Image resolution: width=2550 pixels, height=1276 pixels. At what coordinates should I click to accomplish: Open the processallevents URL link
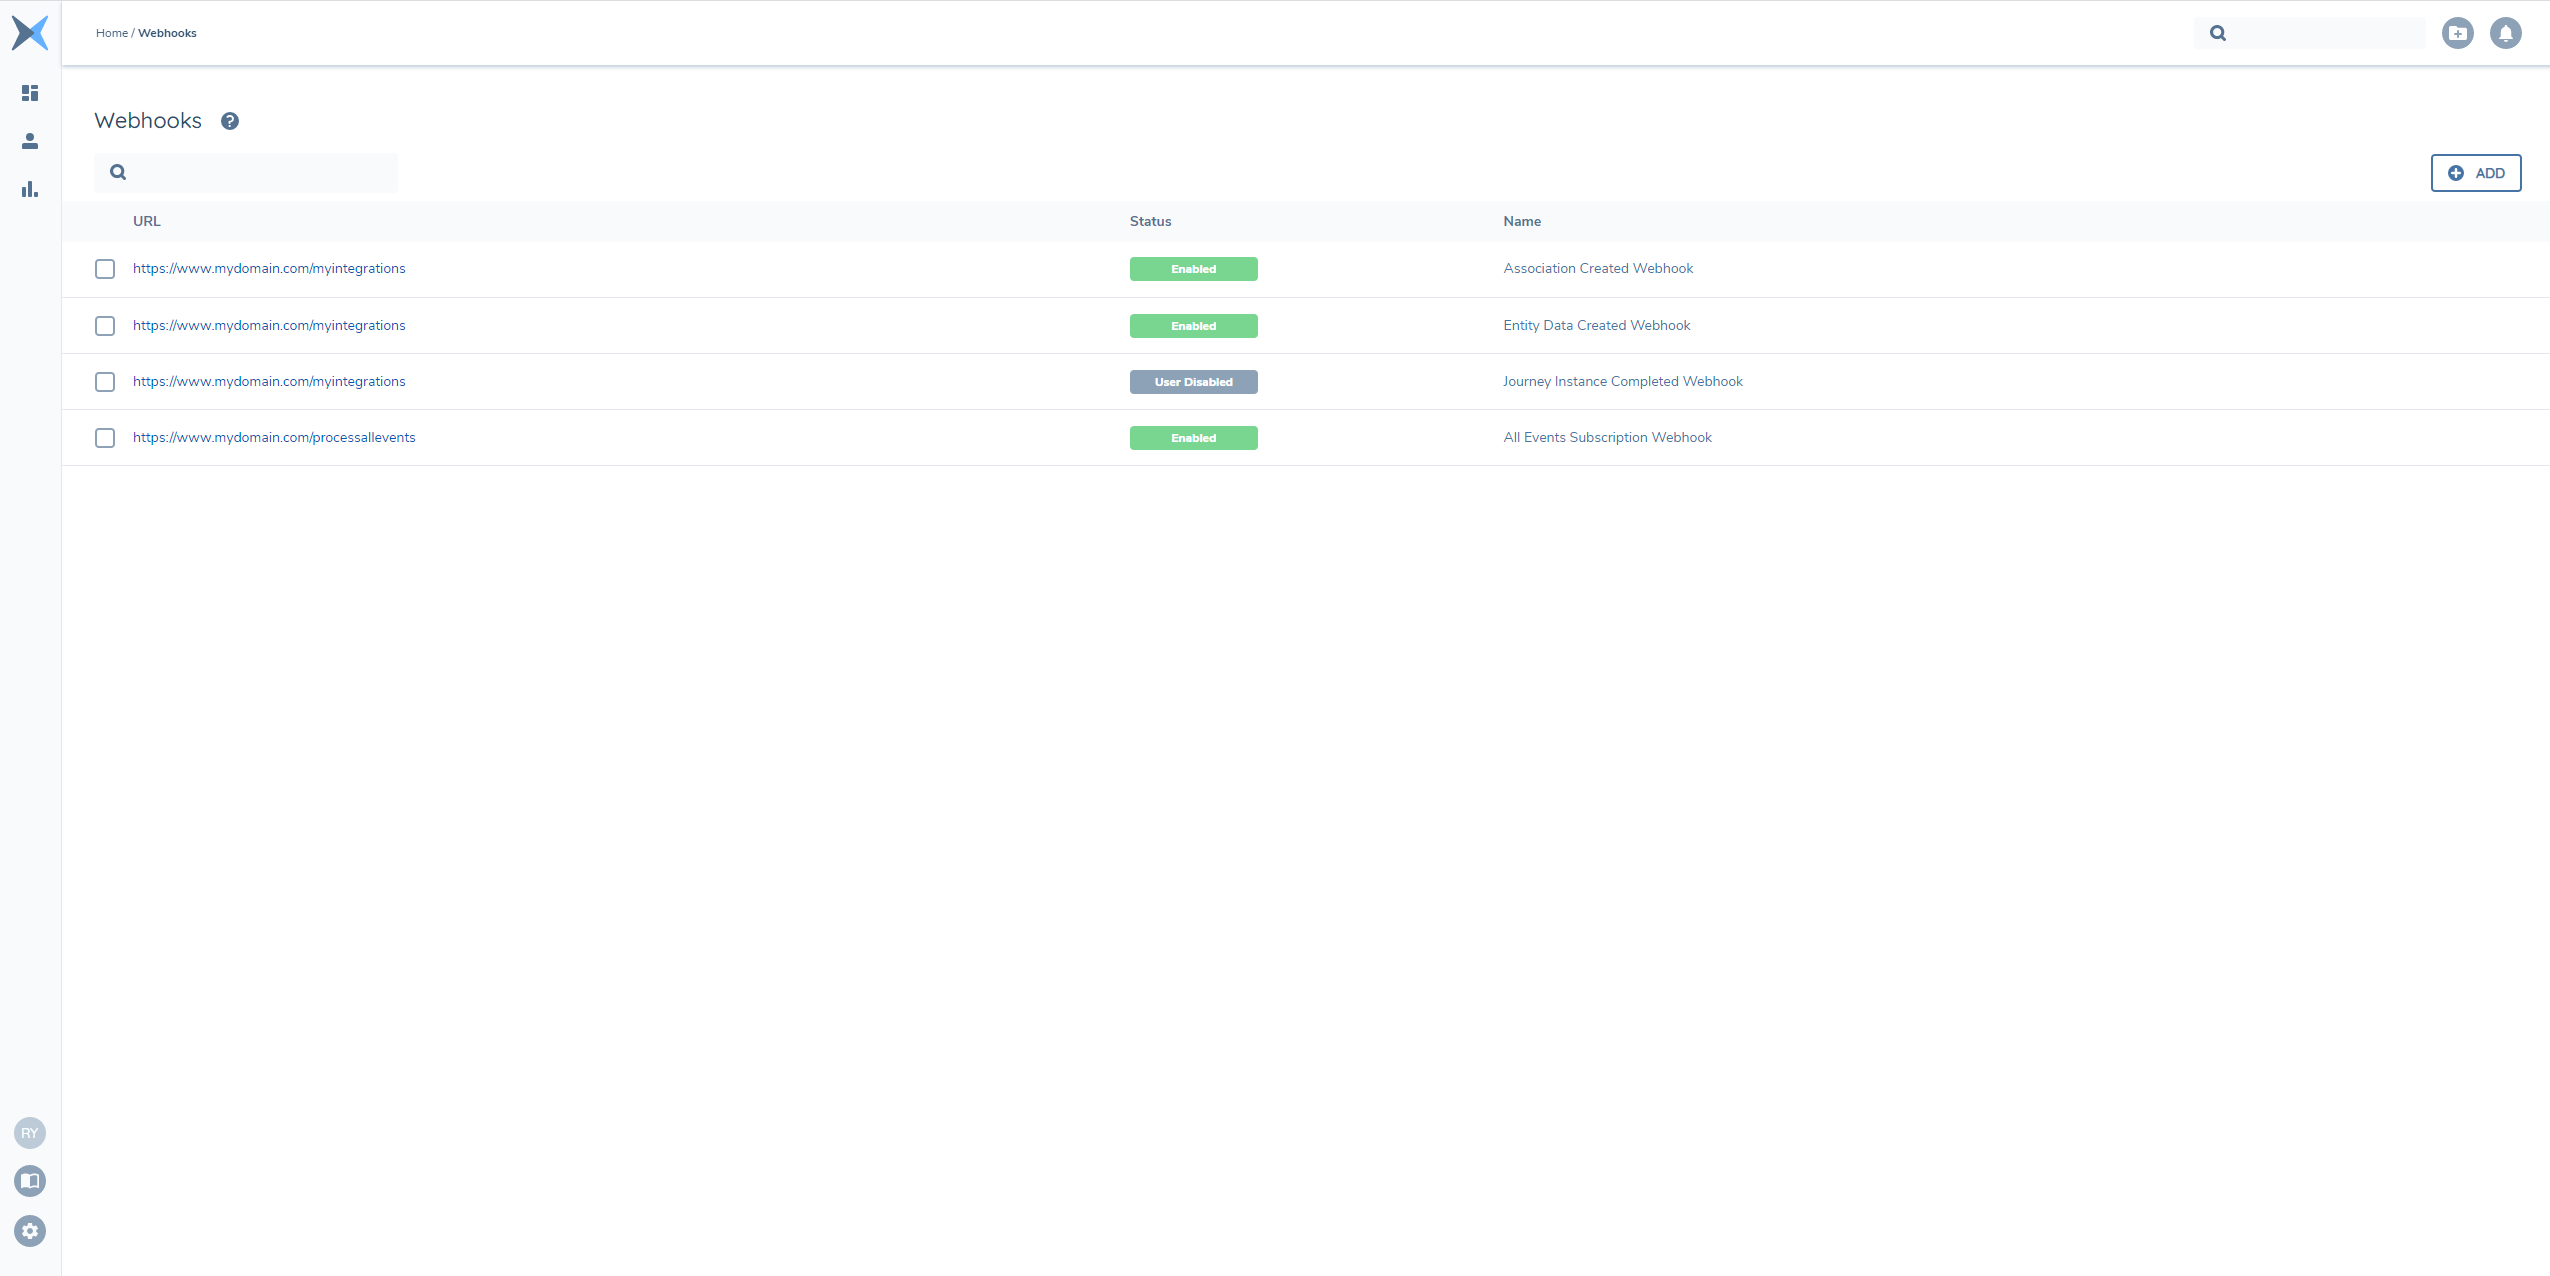pos(274,437)
